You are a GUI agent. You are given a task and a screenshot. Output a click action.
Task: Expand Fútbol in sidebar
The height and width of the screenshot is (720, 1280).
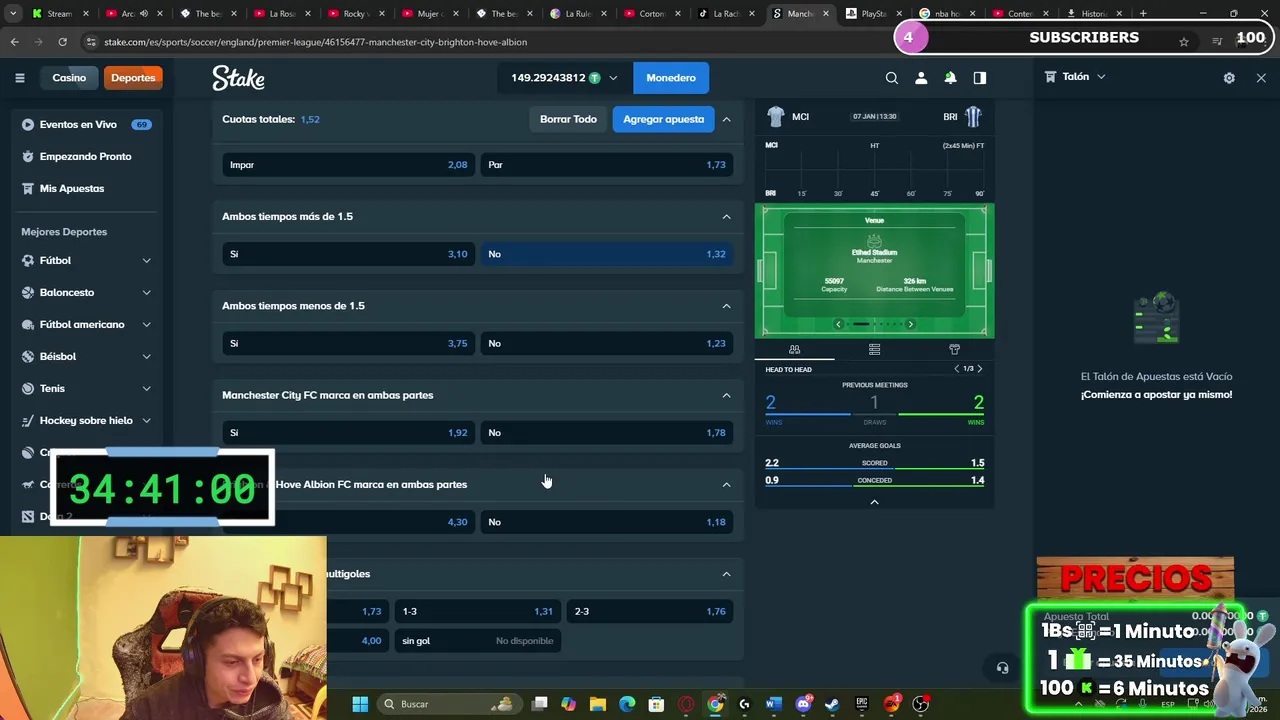point(146,260)
